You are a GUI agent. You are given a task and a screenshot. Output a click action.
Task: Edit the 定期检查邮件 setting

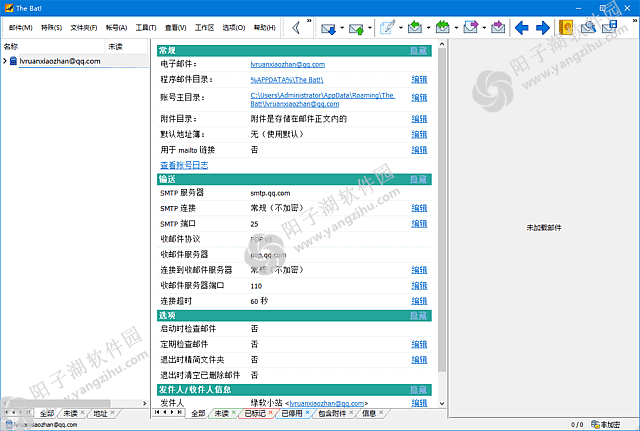click(419, 344)
